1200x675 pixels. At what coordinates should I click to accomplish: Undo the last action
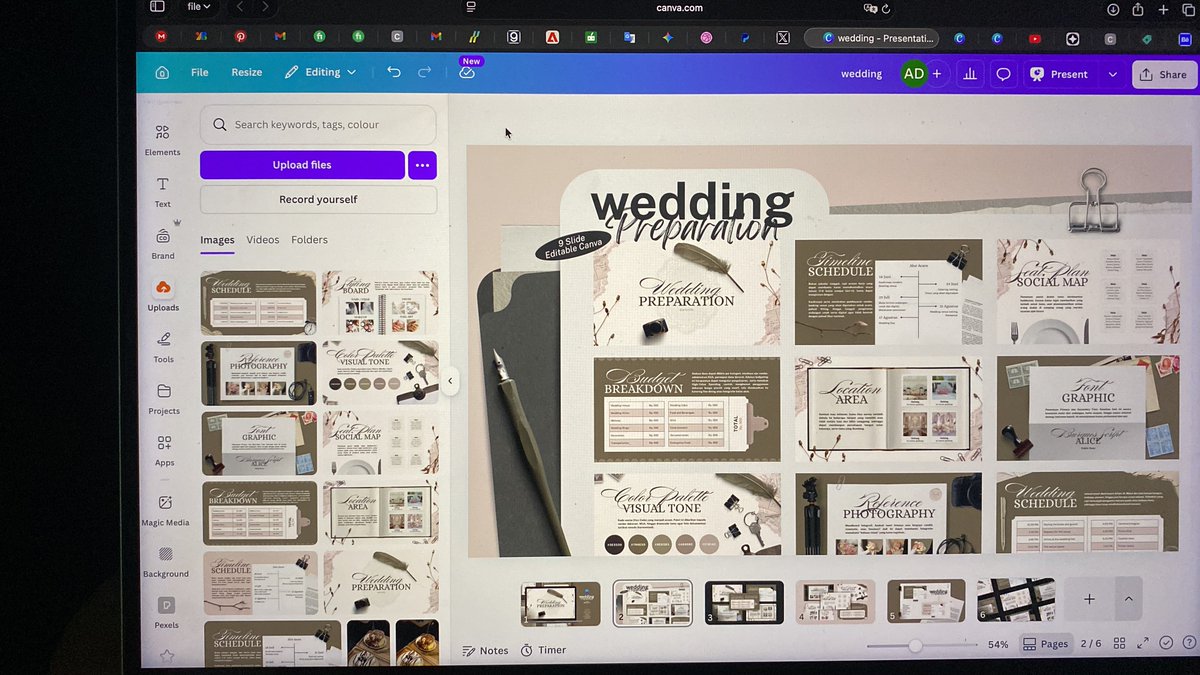pyautogui.click(x=394, y=72)
